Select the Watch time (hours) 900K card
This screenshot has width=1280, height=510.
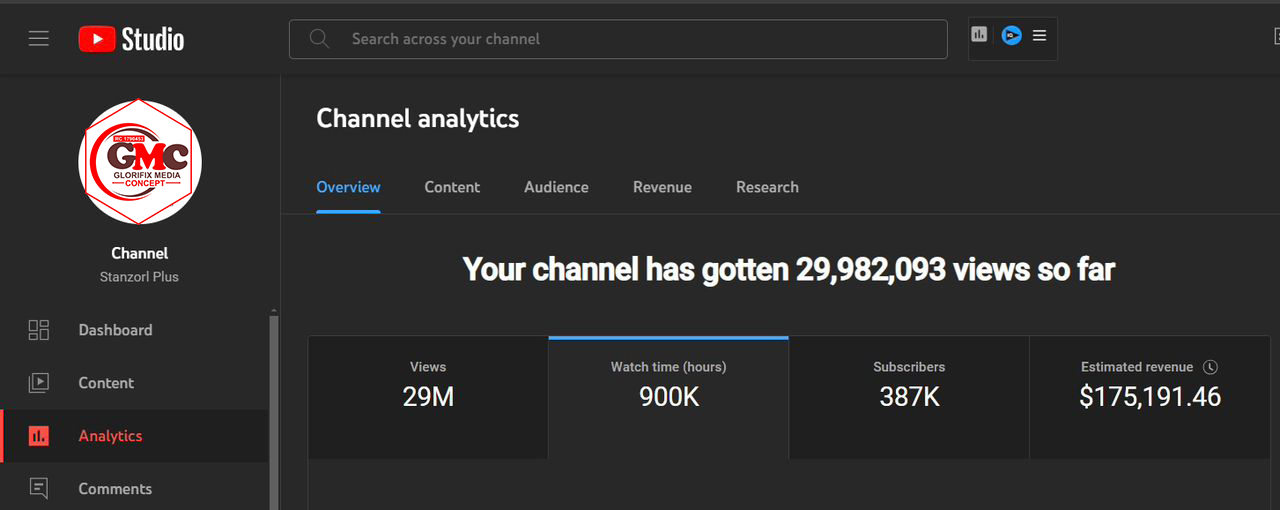point(669,397)
